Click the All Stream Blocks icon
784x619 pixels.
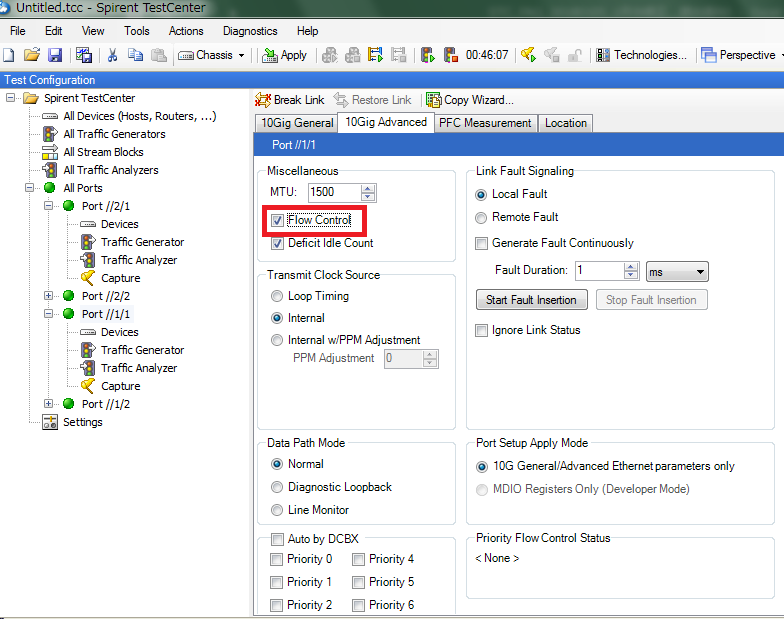pyautogui.click(x=50, y=152)
